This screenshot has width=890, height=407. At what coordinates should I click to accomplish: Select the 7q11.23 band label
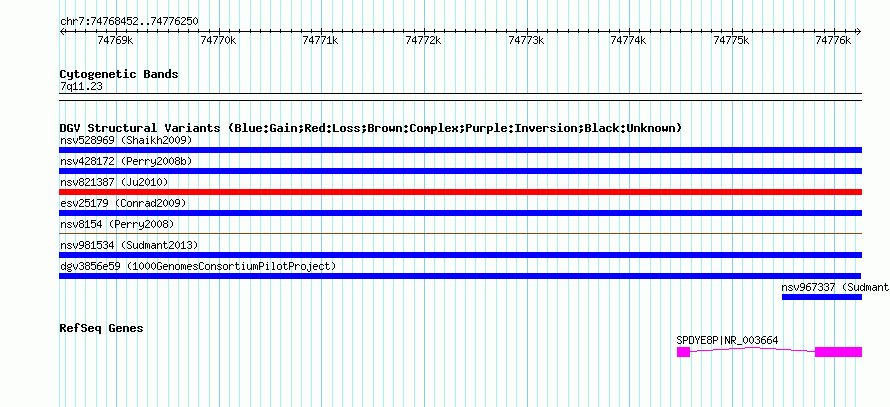coord(81,87)
